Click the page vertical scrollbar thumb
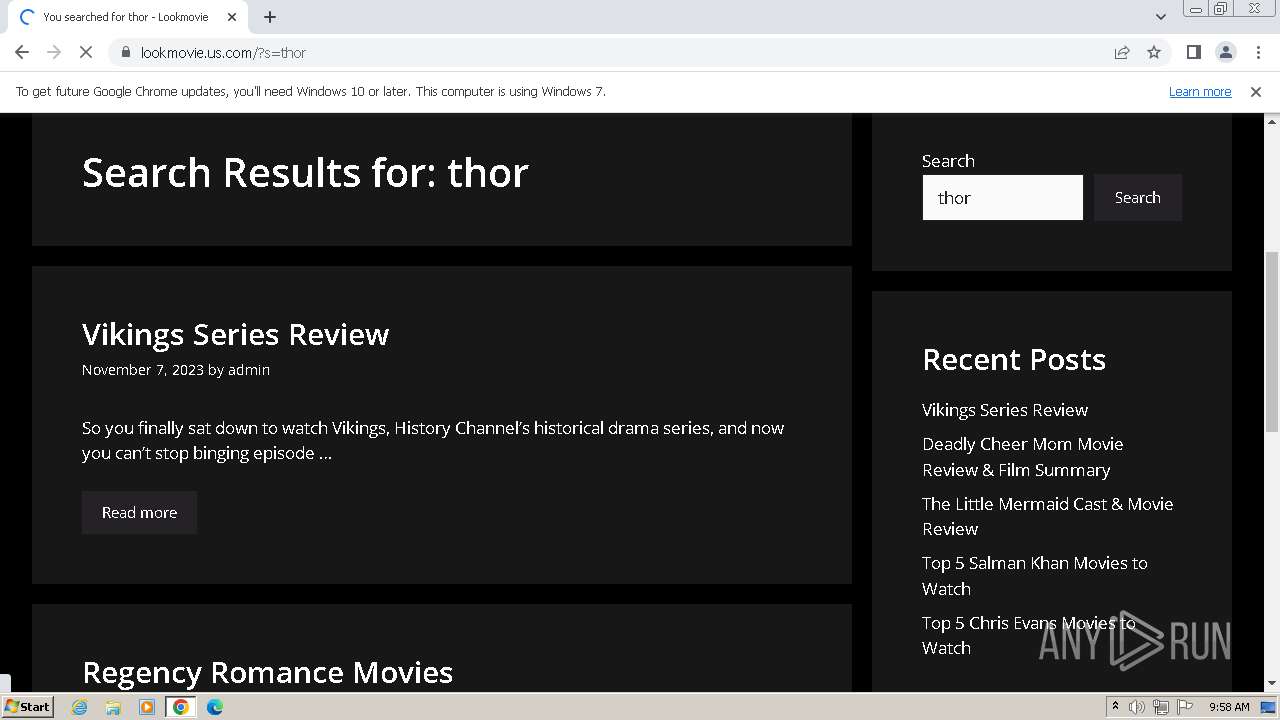Viewport: 1280px width, 720px height. (x=1271, y=340)
